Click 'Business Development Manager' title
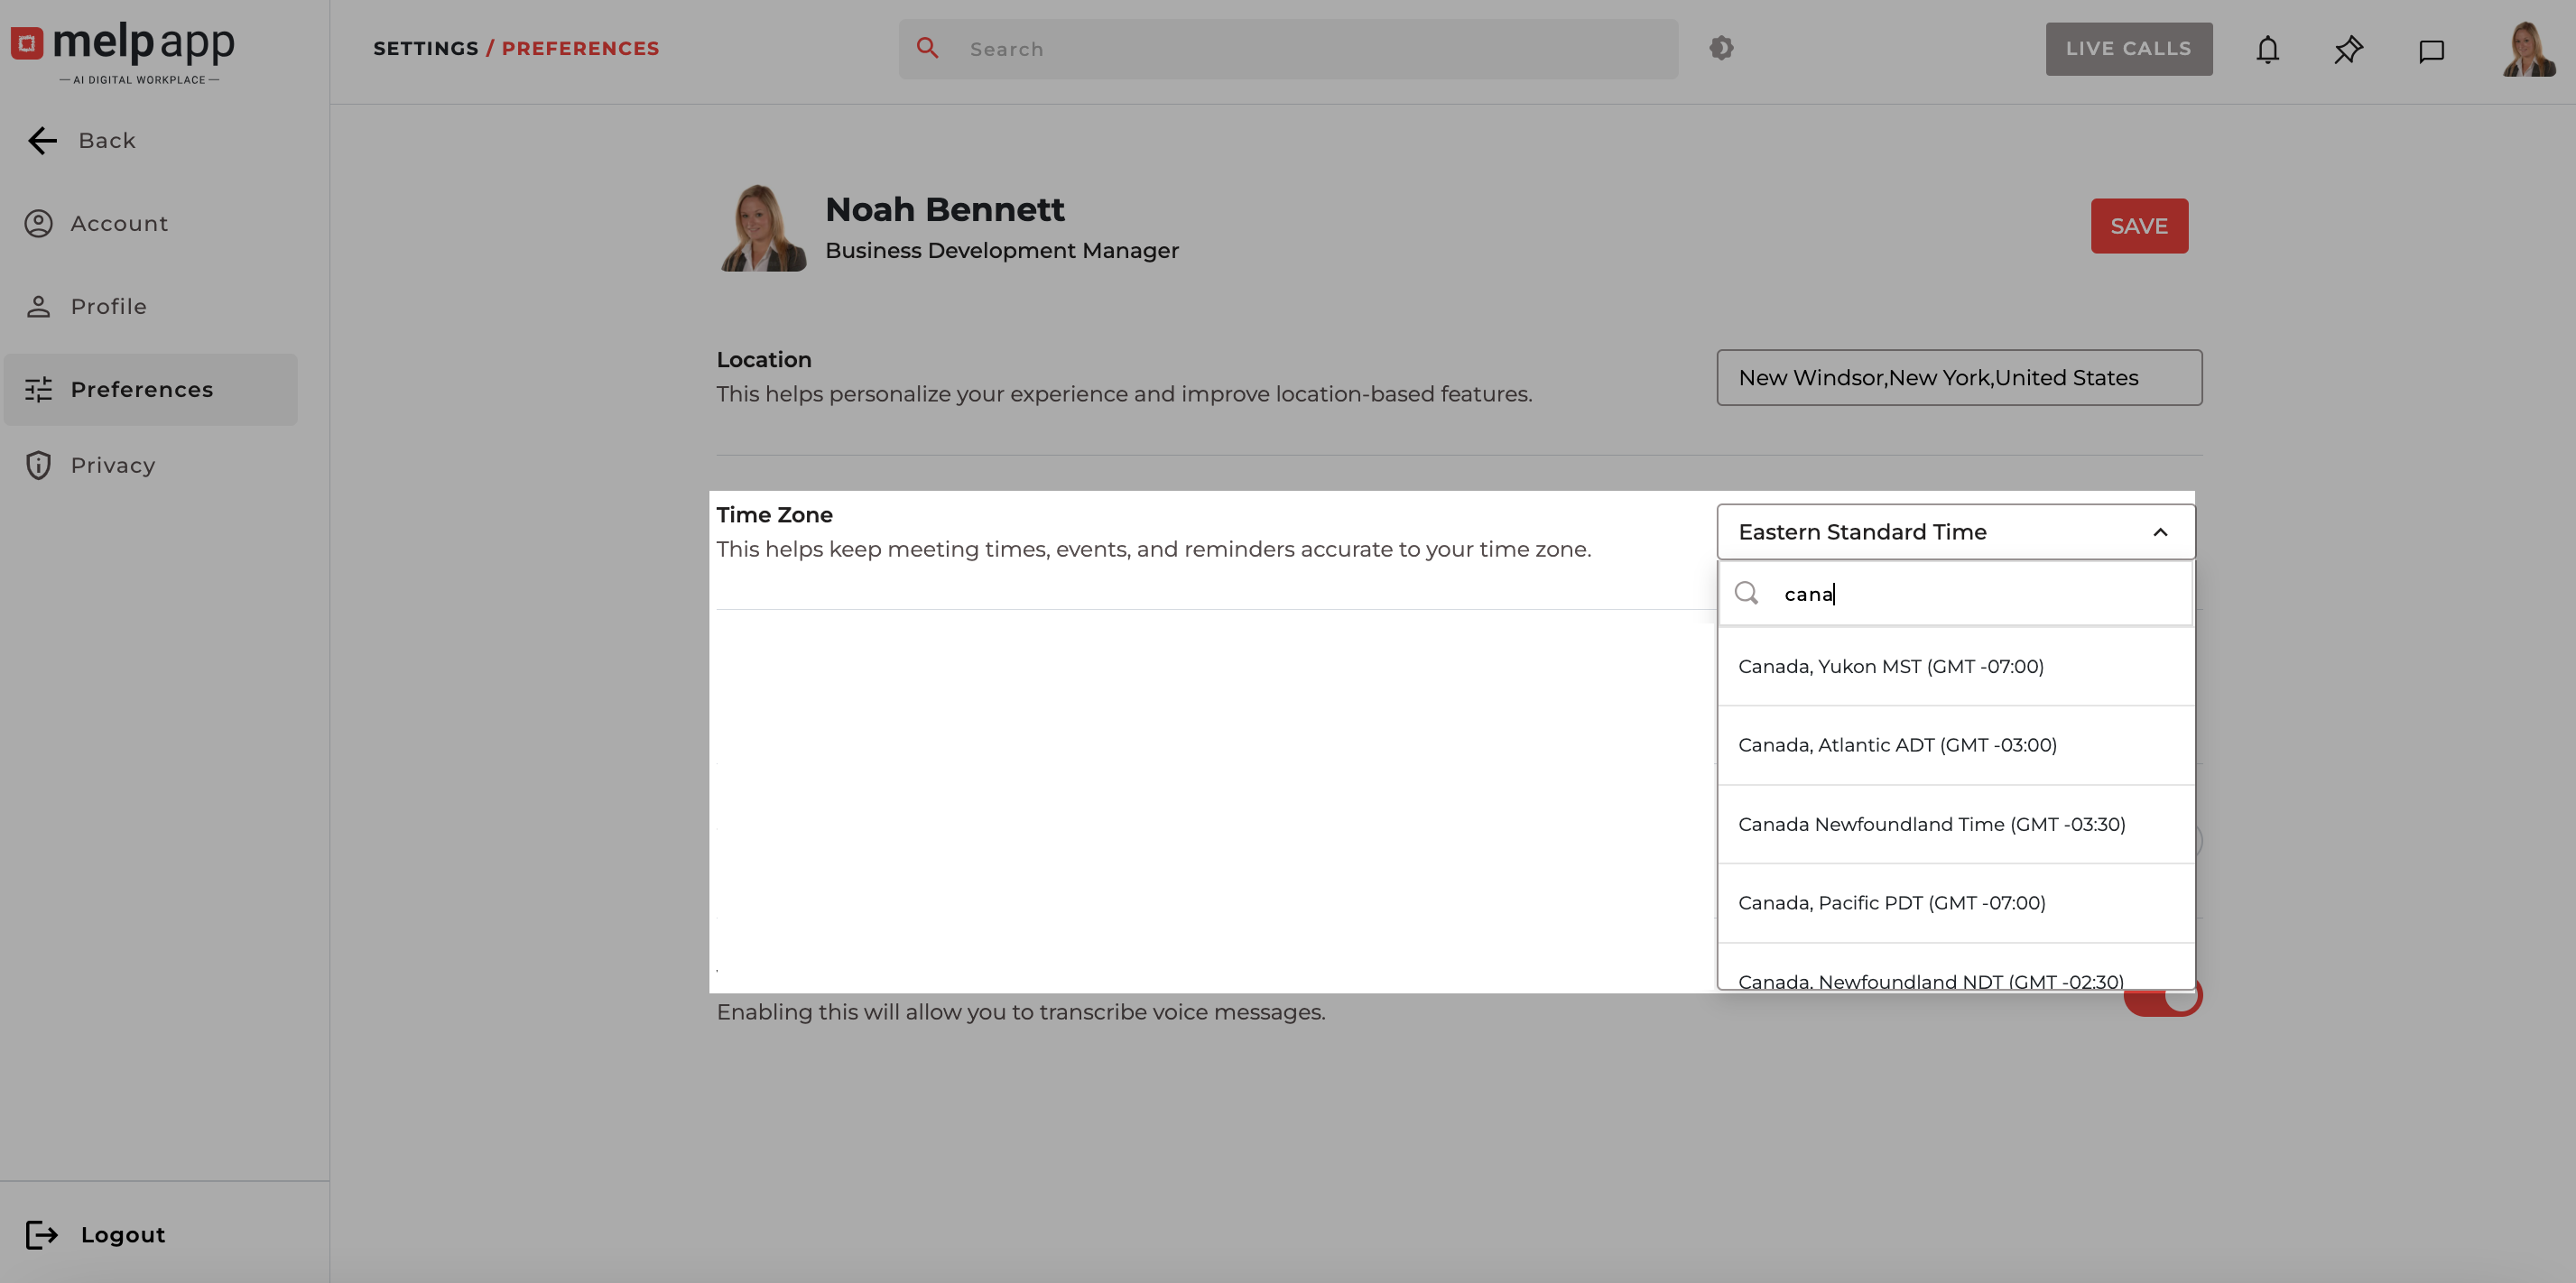This screenshot has width=2576, height=1283. 1002,251
